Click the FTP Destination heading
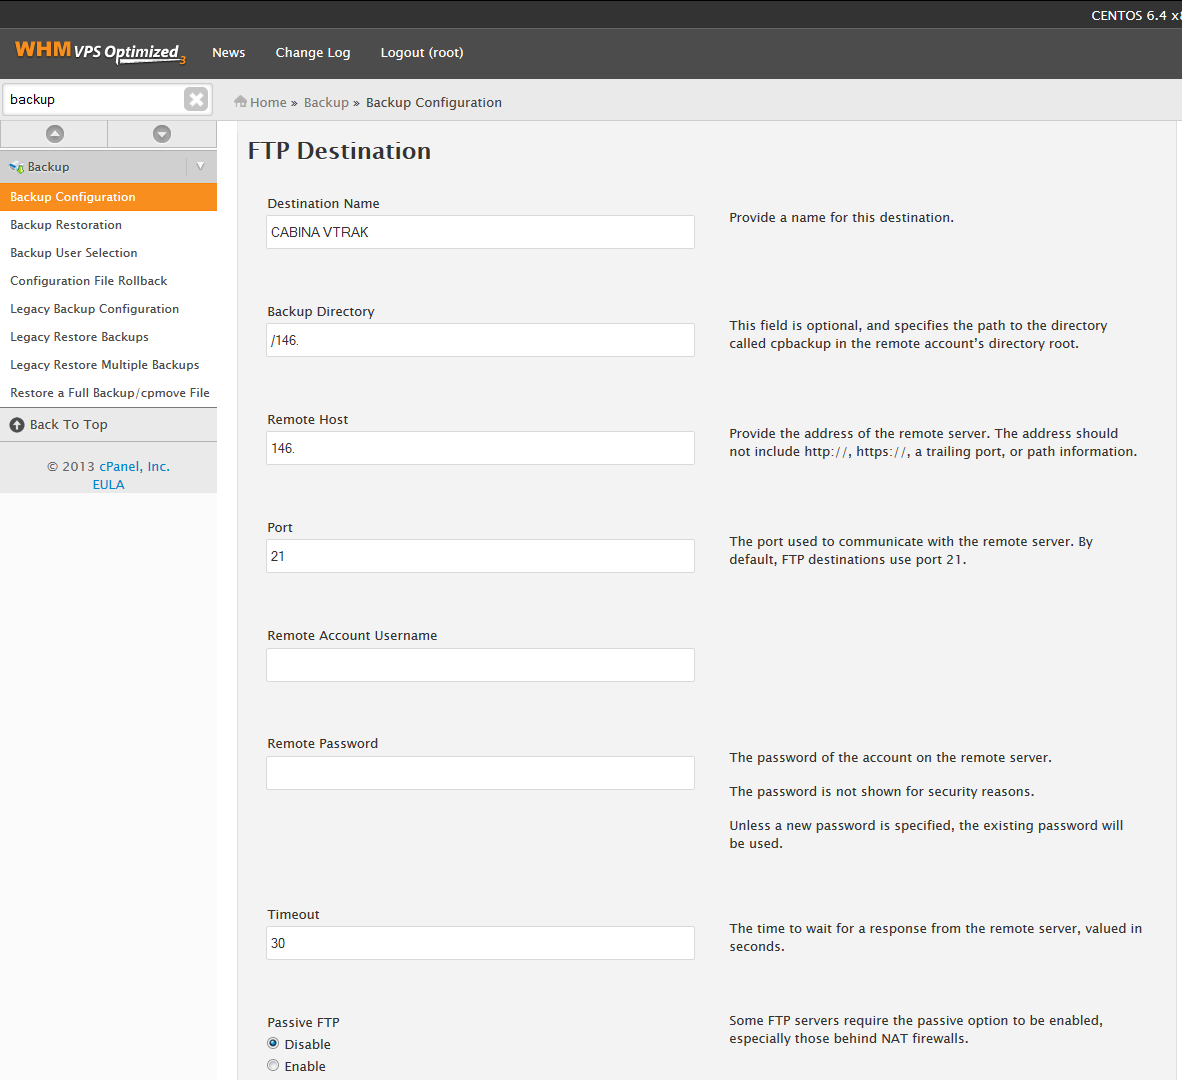The height and width of the screenshot is (1080, 1182). tap(339, 151)
